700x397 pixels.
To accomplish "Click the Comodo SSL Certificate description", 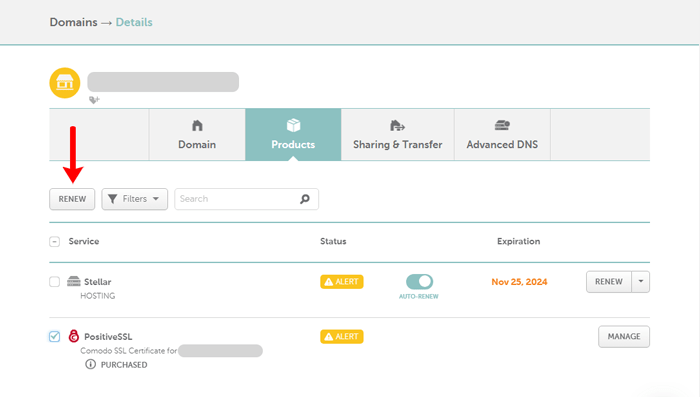I will click(x=129, y=351).
